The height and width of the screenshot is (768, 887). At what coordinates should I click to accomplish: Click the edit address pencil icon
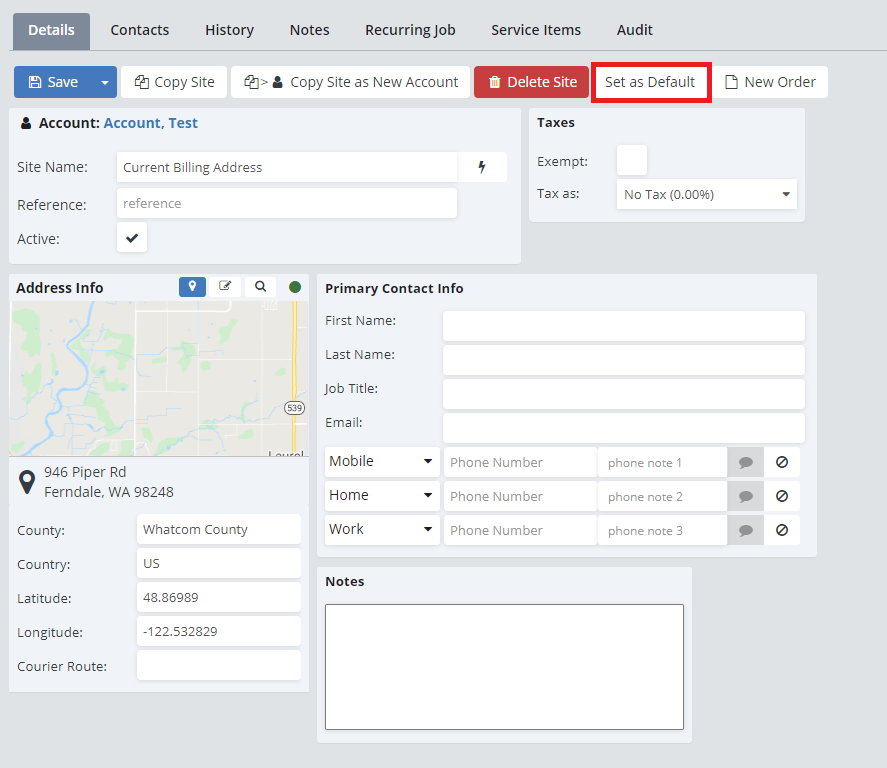(x=225, y=287)
